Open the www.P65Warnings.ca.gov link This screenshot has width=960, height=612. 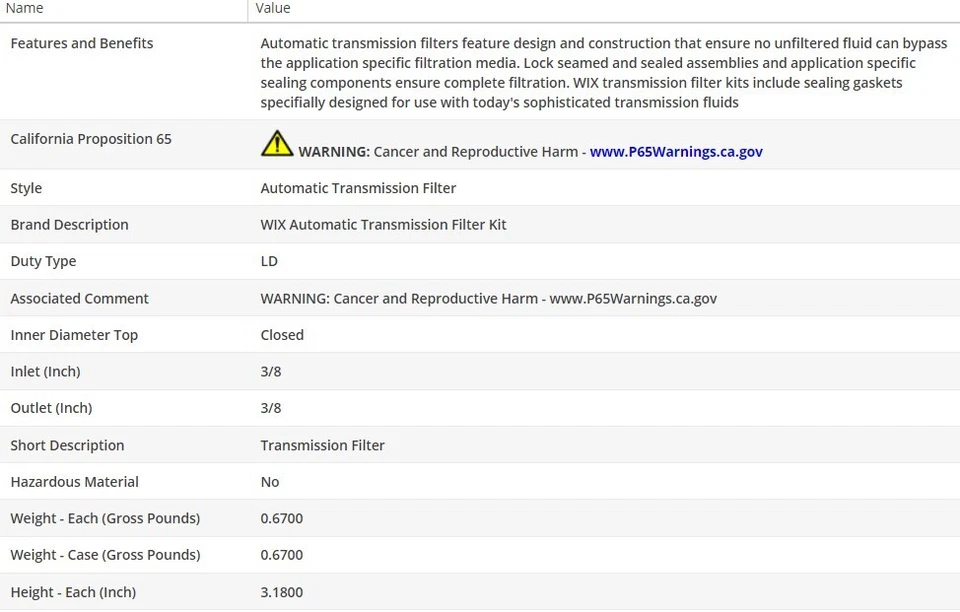[676, 152]
